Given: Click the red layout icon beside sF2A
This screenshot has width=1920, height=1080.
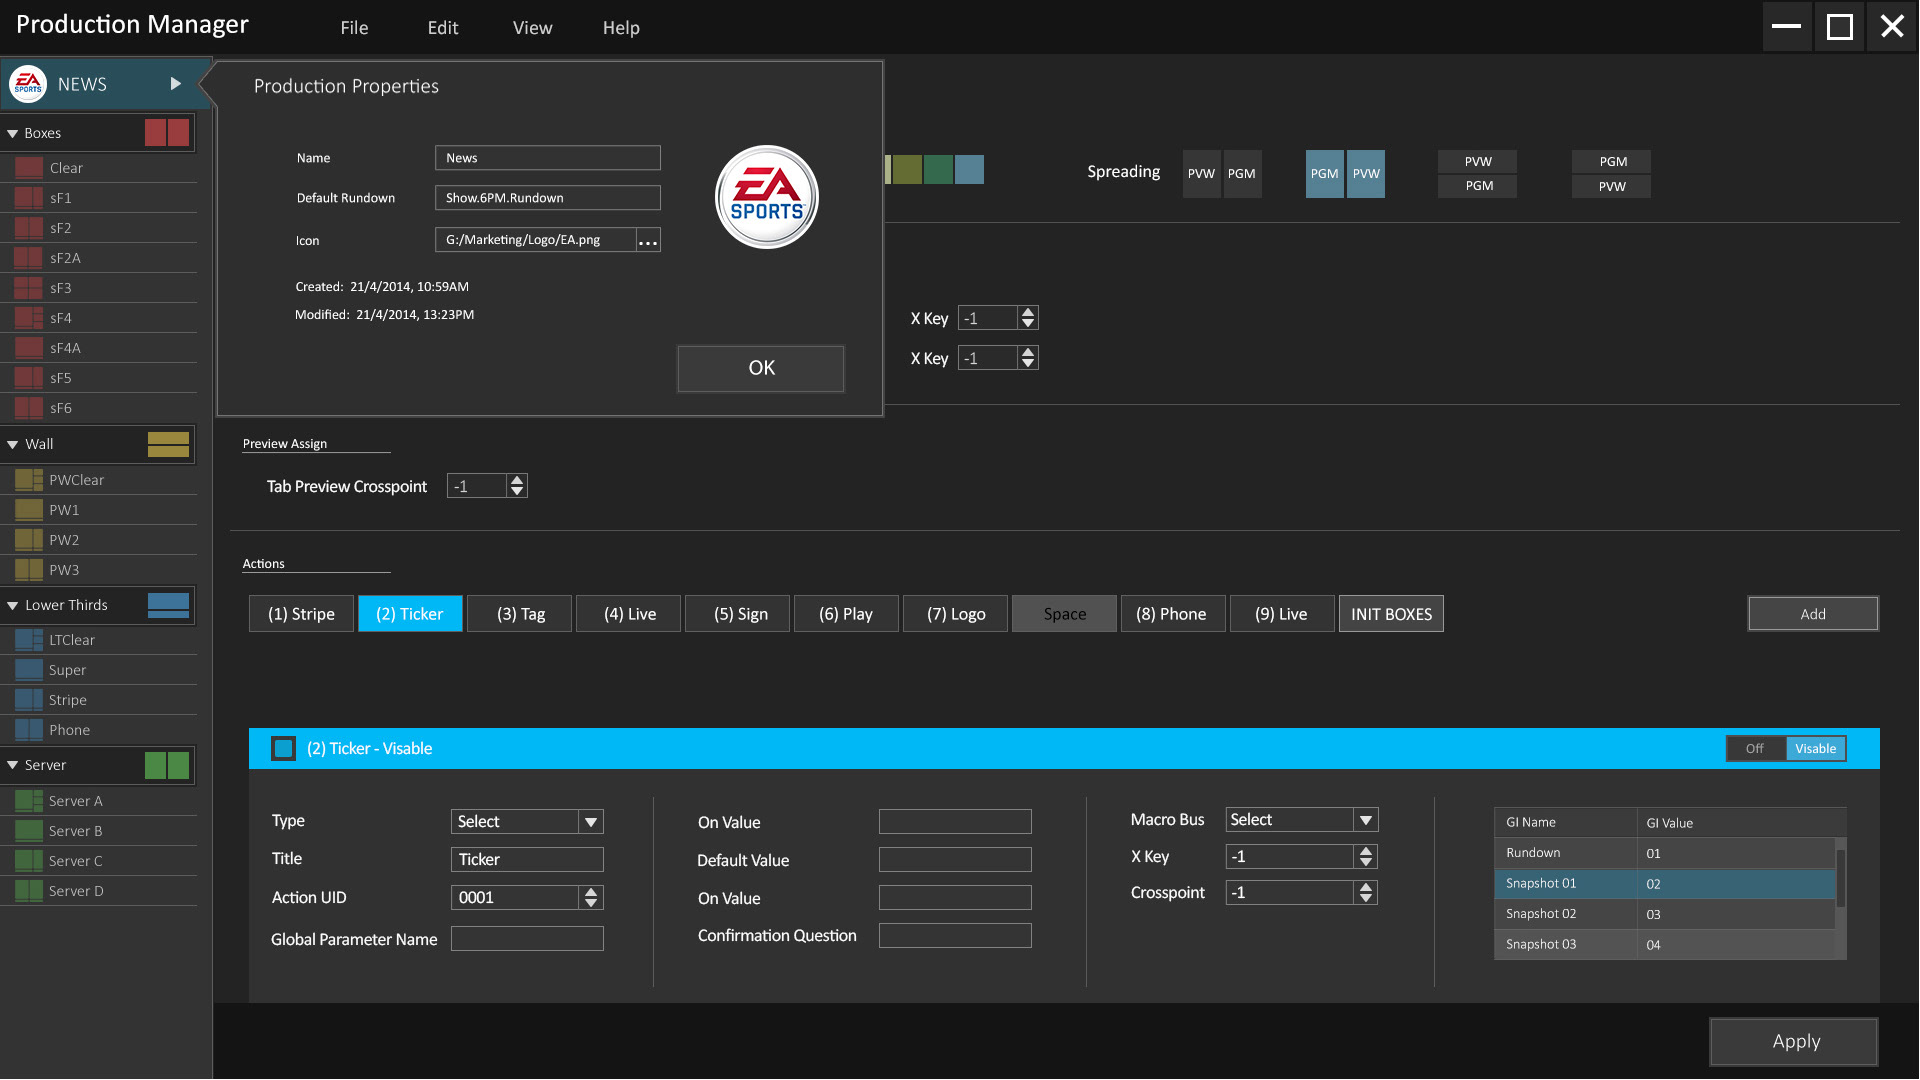Looking at the screenshot, I should coord(29,258).
